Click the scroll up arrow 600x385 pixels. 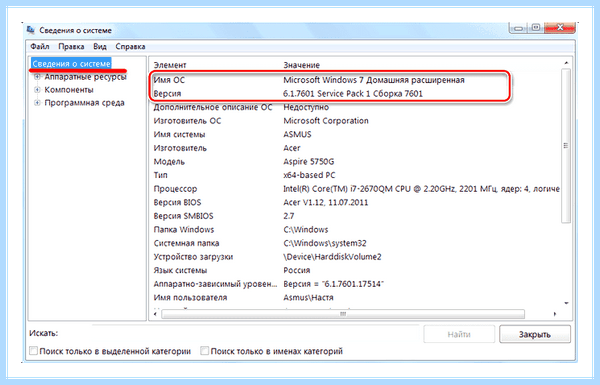coord(566,63)
